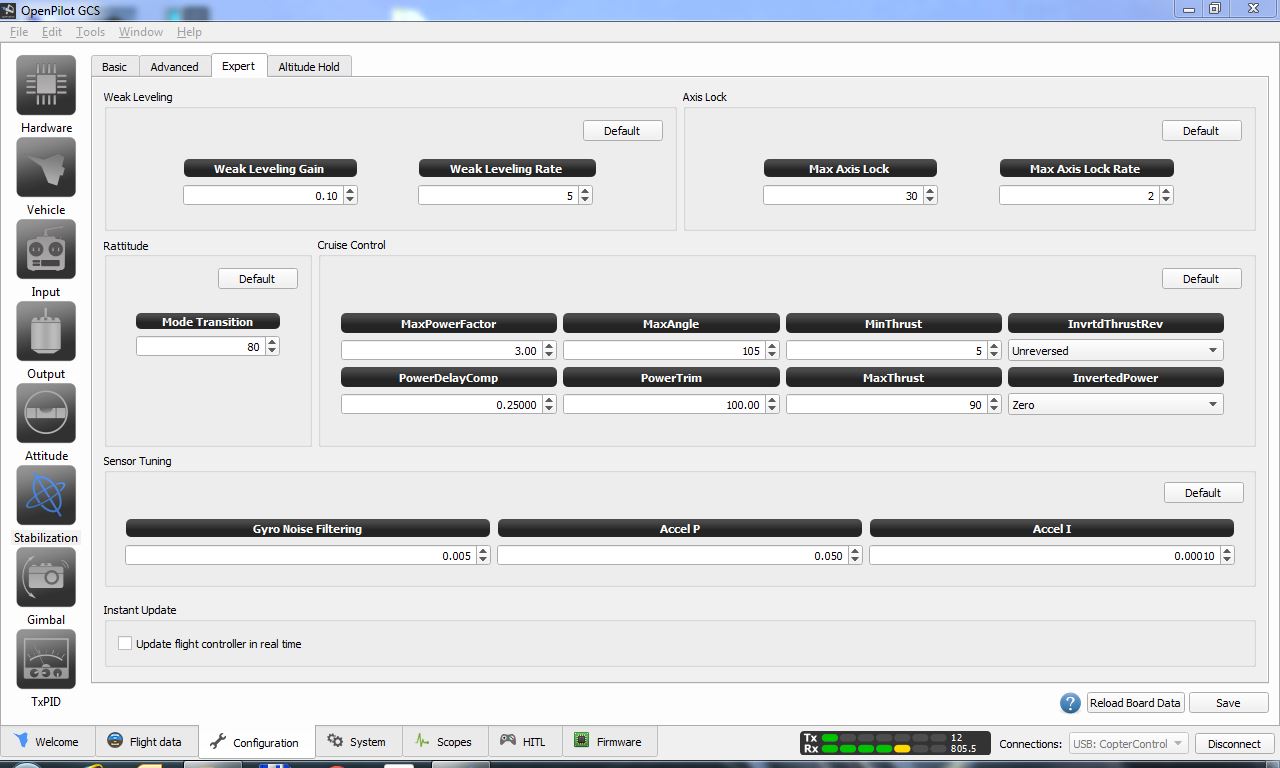
Task: Open the System workspace tab
Action: click(357, 741)
